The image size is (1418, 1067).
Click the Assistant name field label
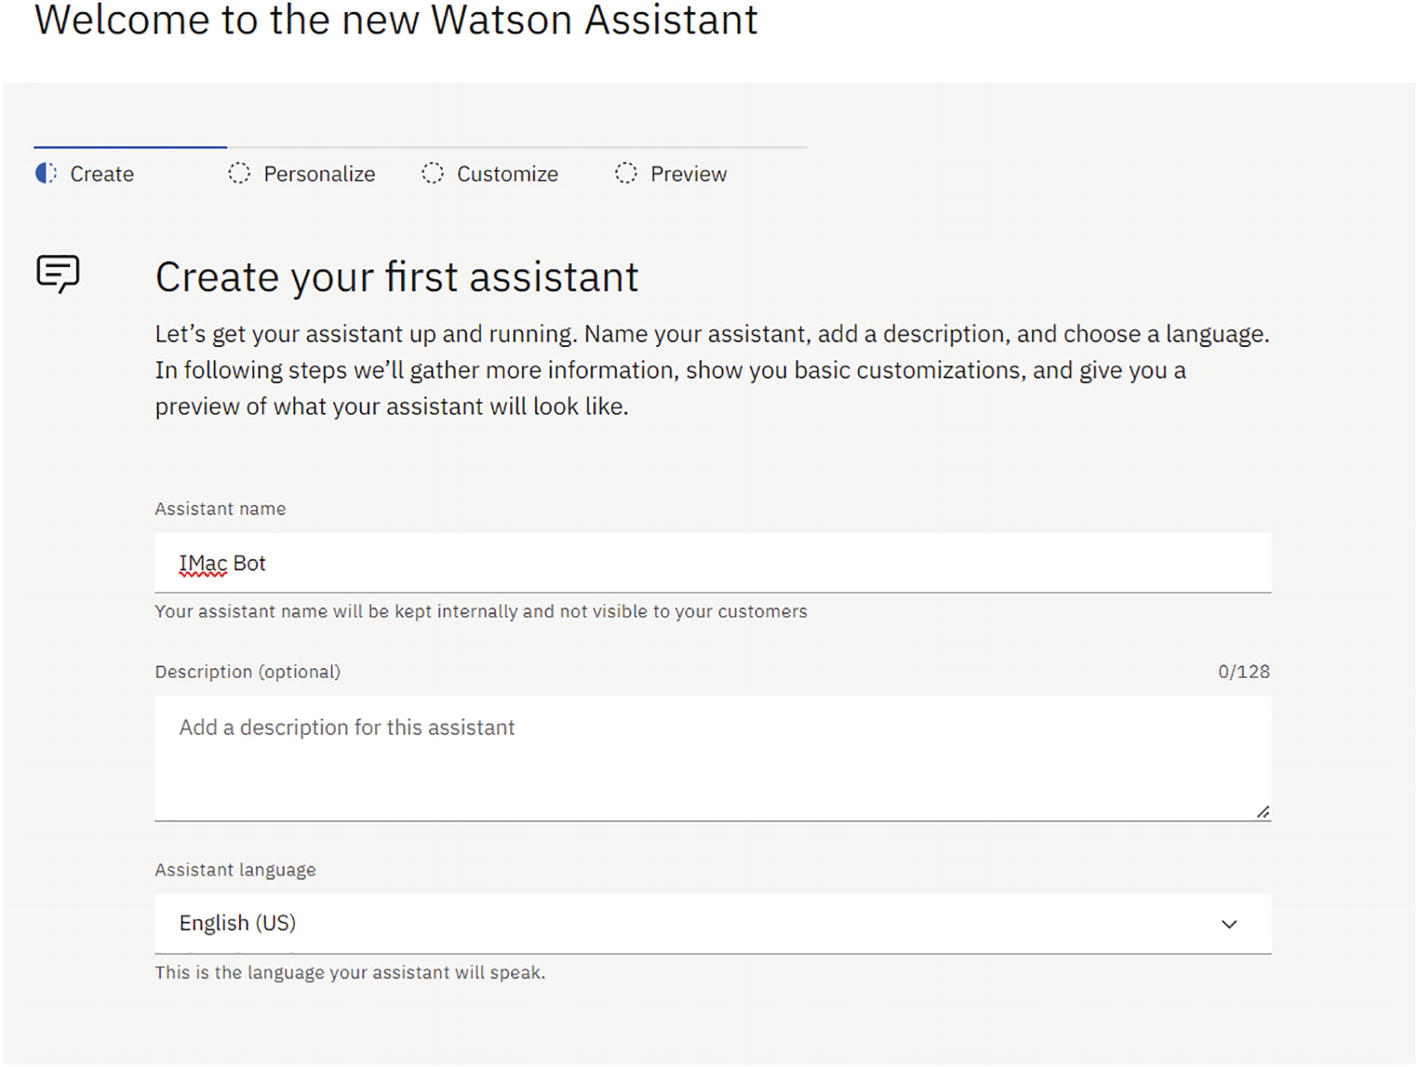[x=220, y=509]
